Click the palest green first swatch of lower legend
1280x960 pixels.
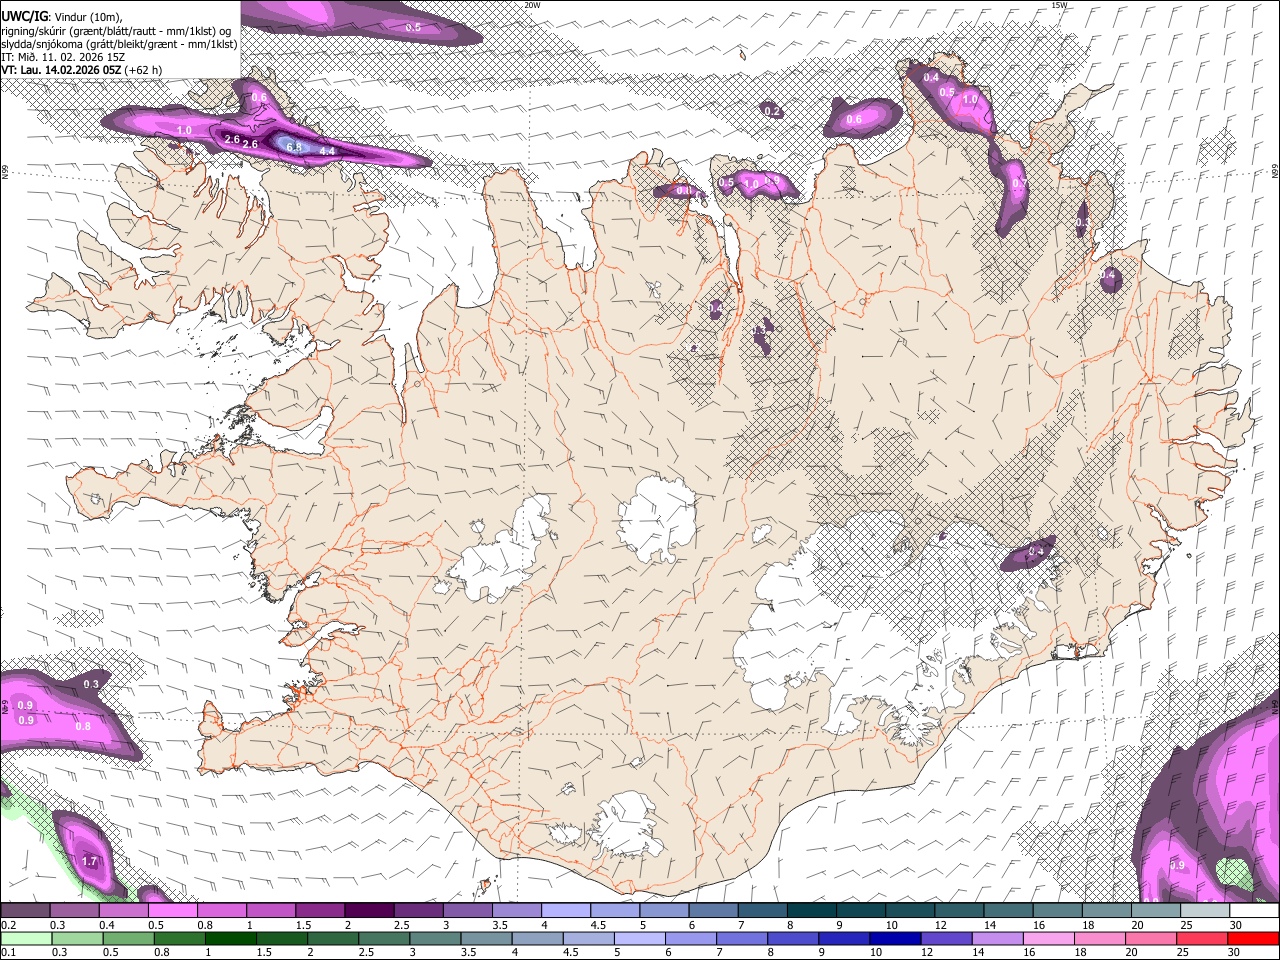pyautogui.click(x=25, y=938)
